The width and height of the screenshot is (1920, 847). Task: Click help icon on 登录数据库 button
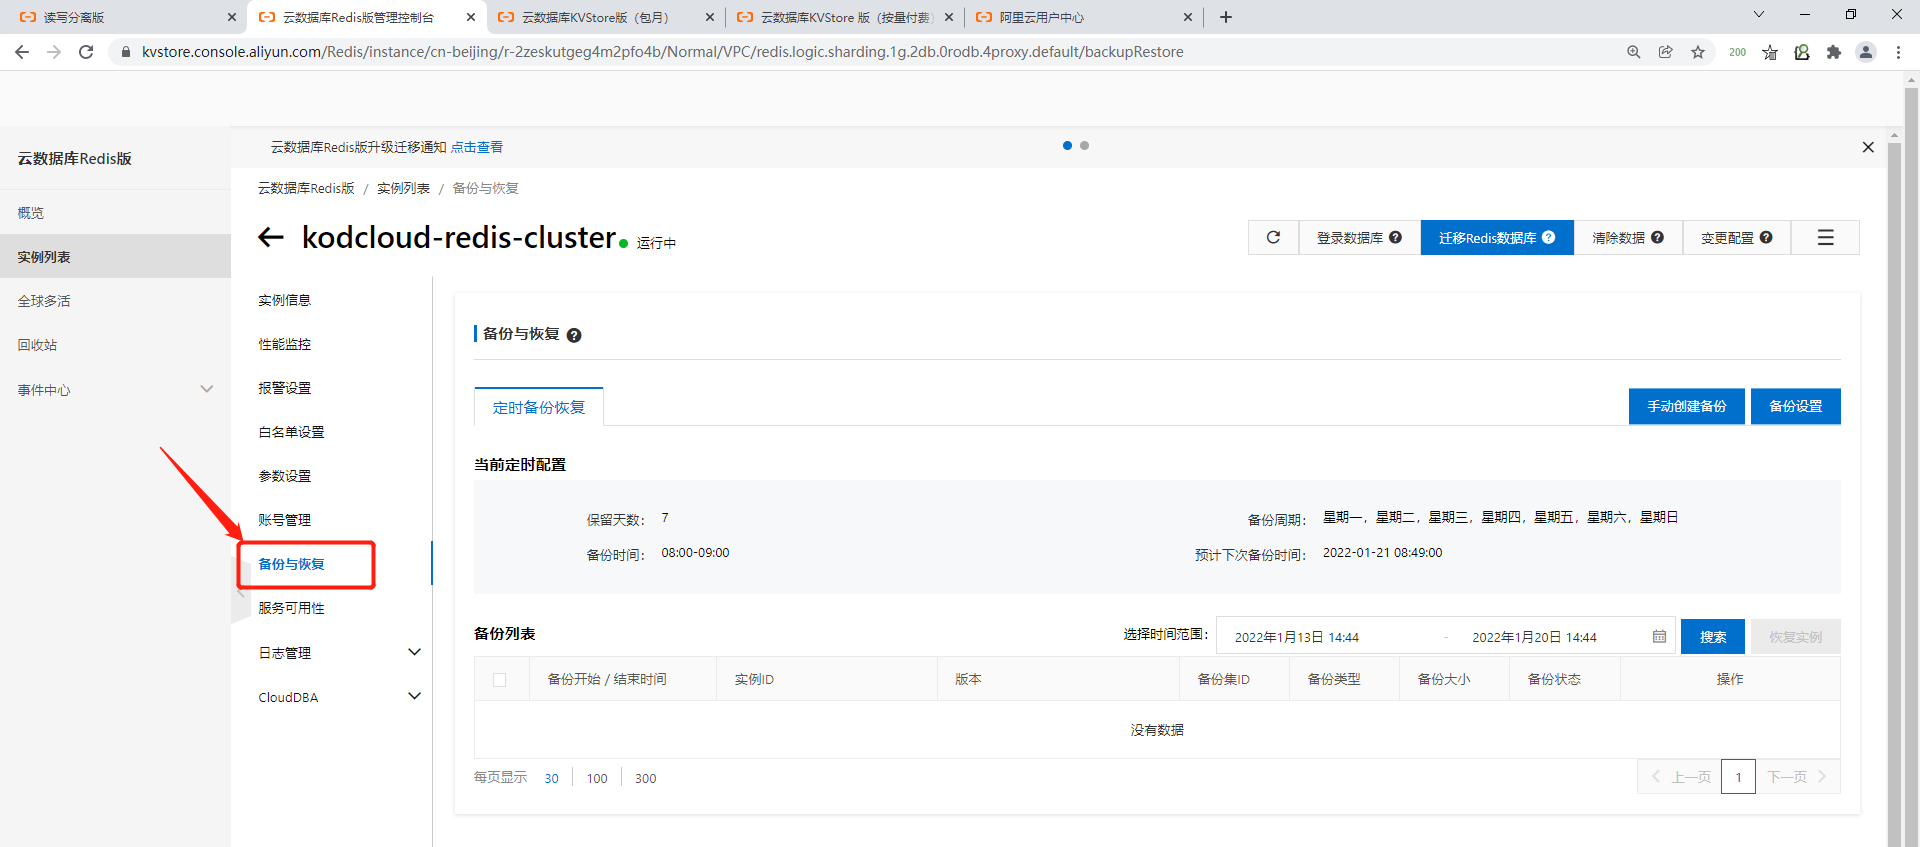pyautogui.click(x=1395, y=238)
